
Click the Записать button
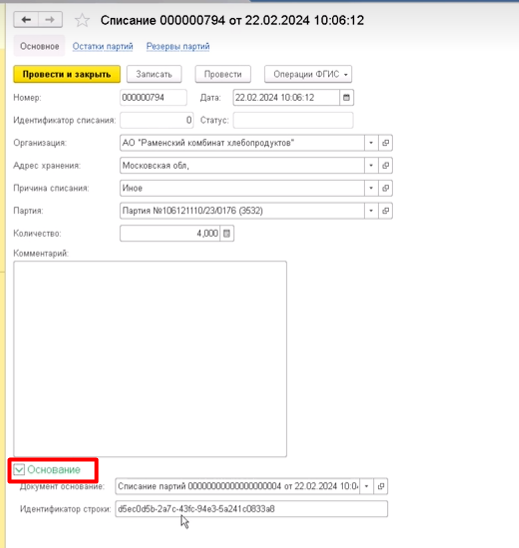coord(154,74)
